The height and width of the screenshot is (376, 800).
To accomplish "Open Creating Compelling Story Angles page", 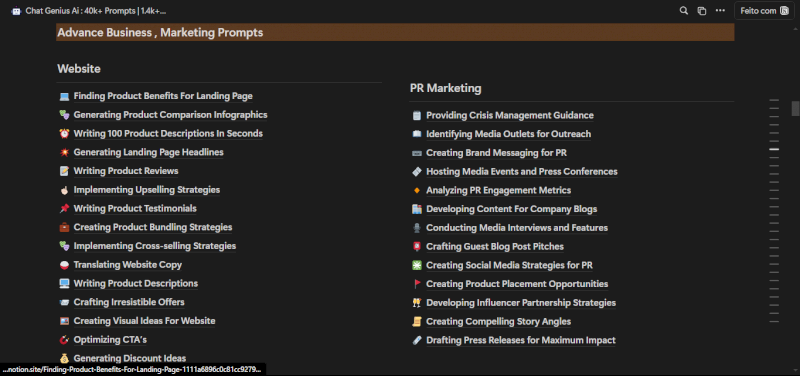I will click(498, 321).
